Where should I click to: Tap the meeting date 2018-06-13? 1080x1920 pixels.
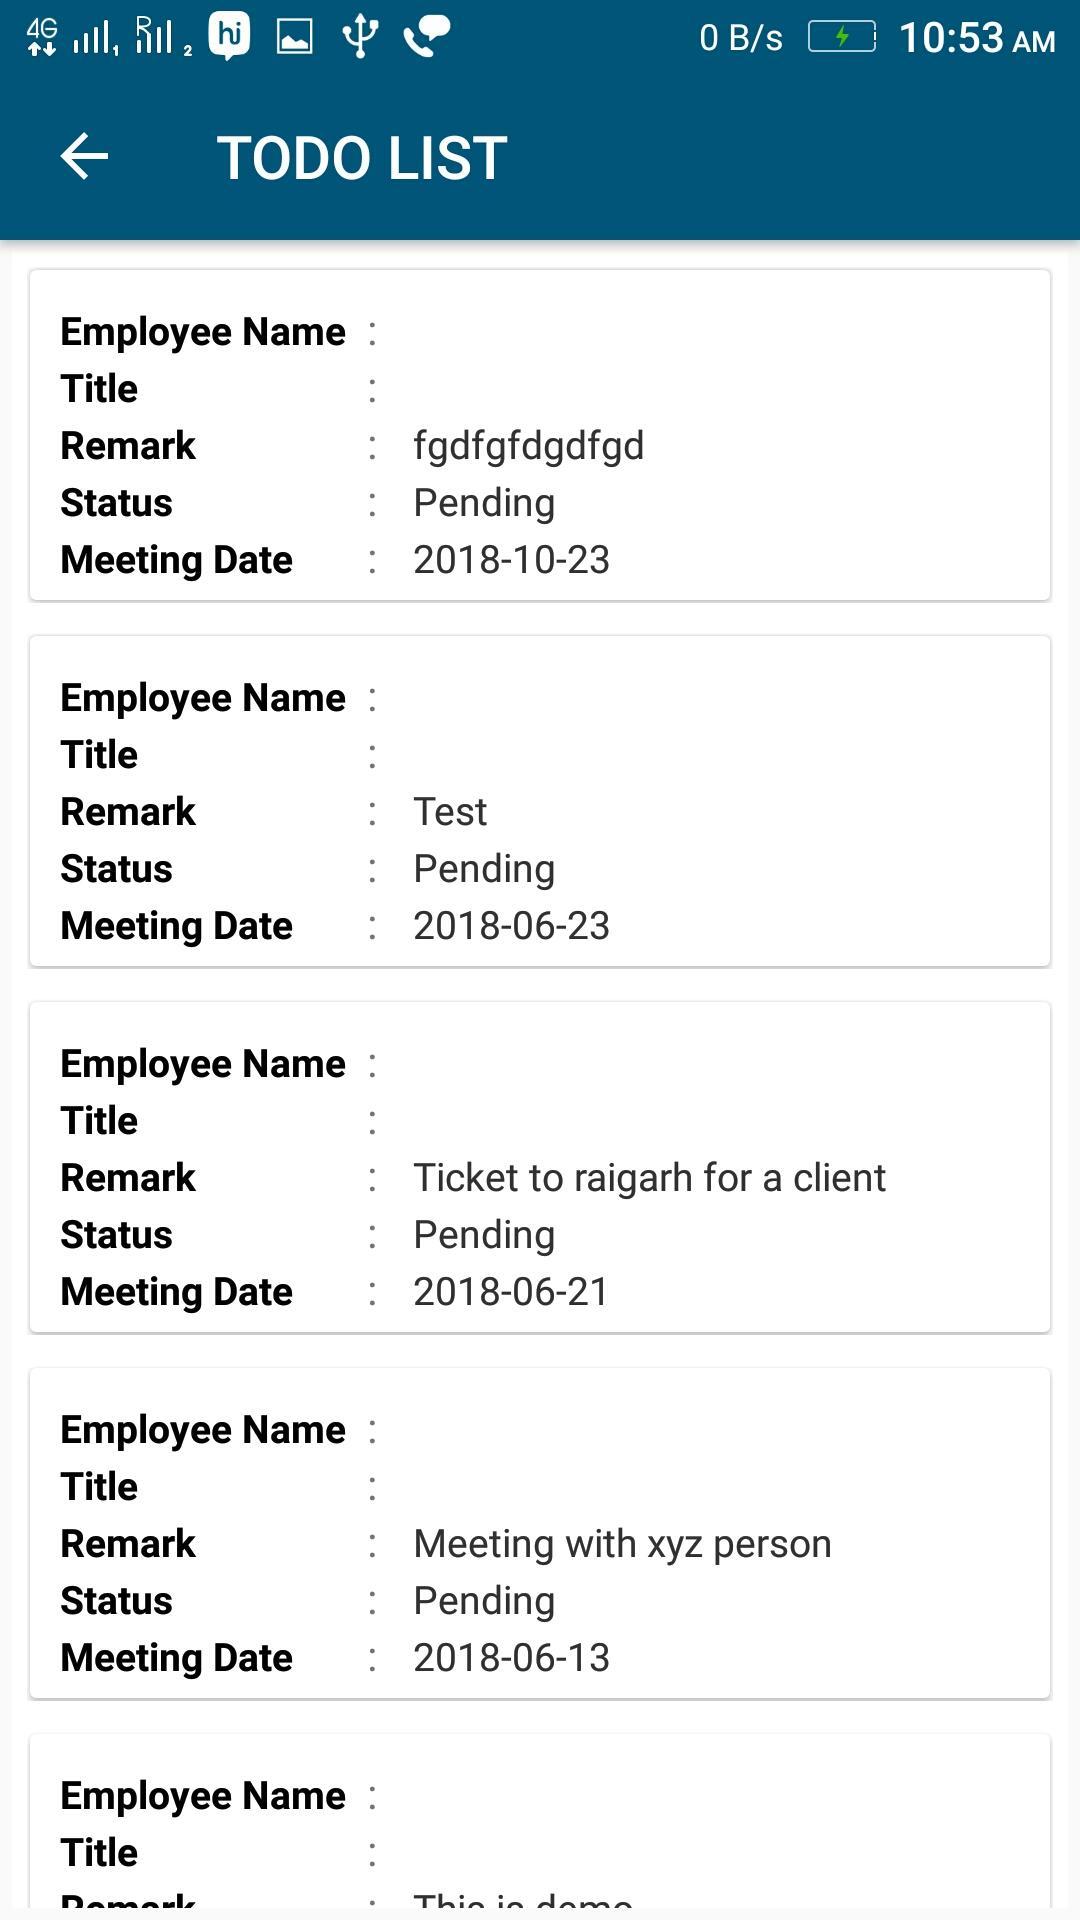(511, 1658)
